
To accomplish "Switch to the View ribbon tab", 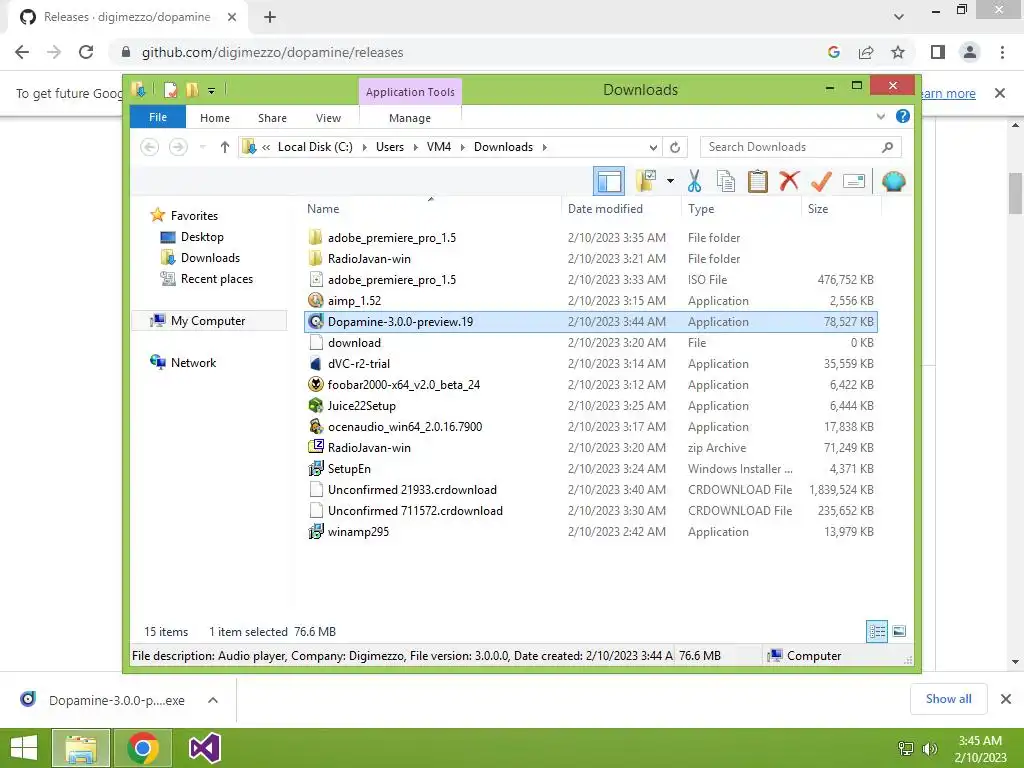I will click(328, 118).
